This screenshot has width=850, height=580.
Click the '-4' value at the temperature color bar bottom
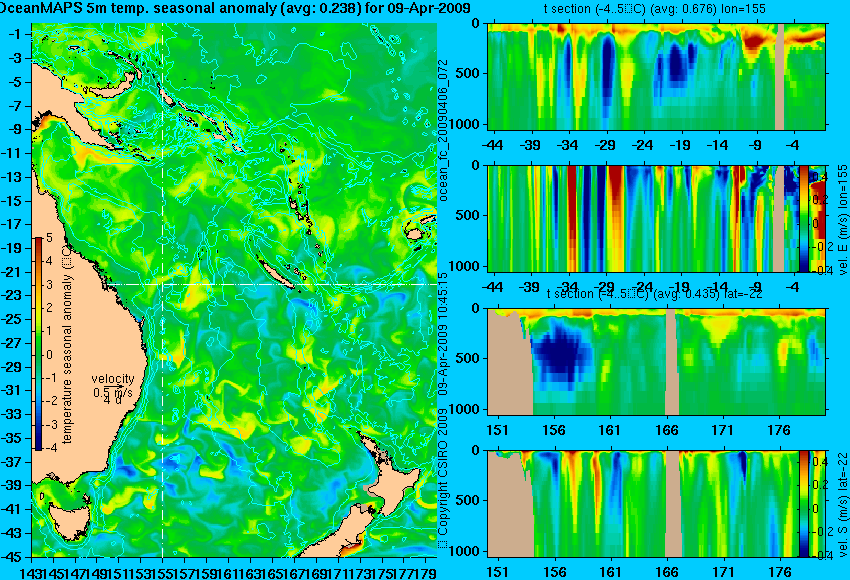49,448
